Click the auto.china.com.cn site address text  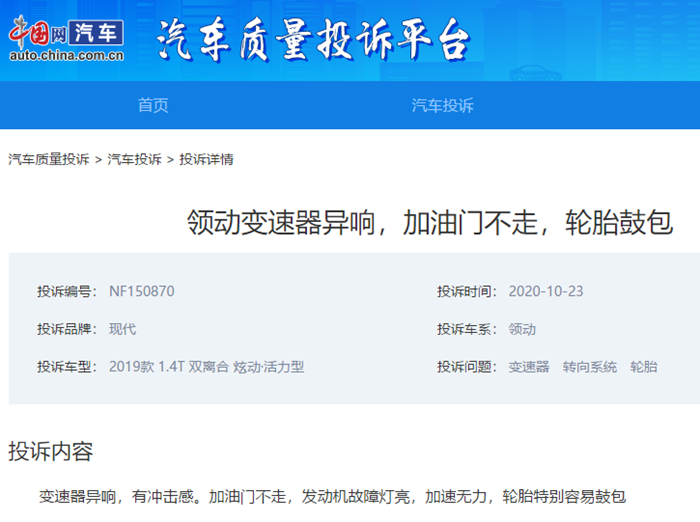[67, 55]
